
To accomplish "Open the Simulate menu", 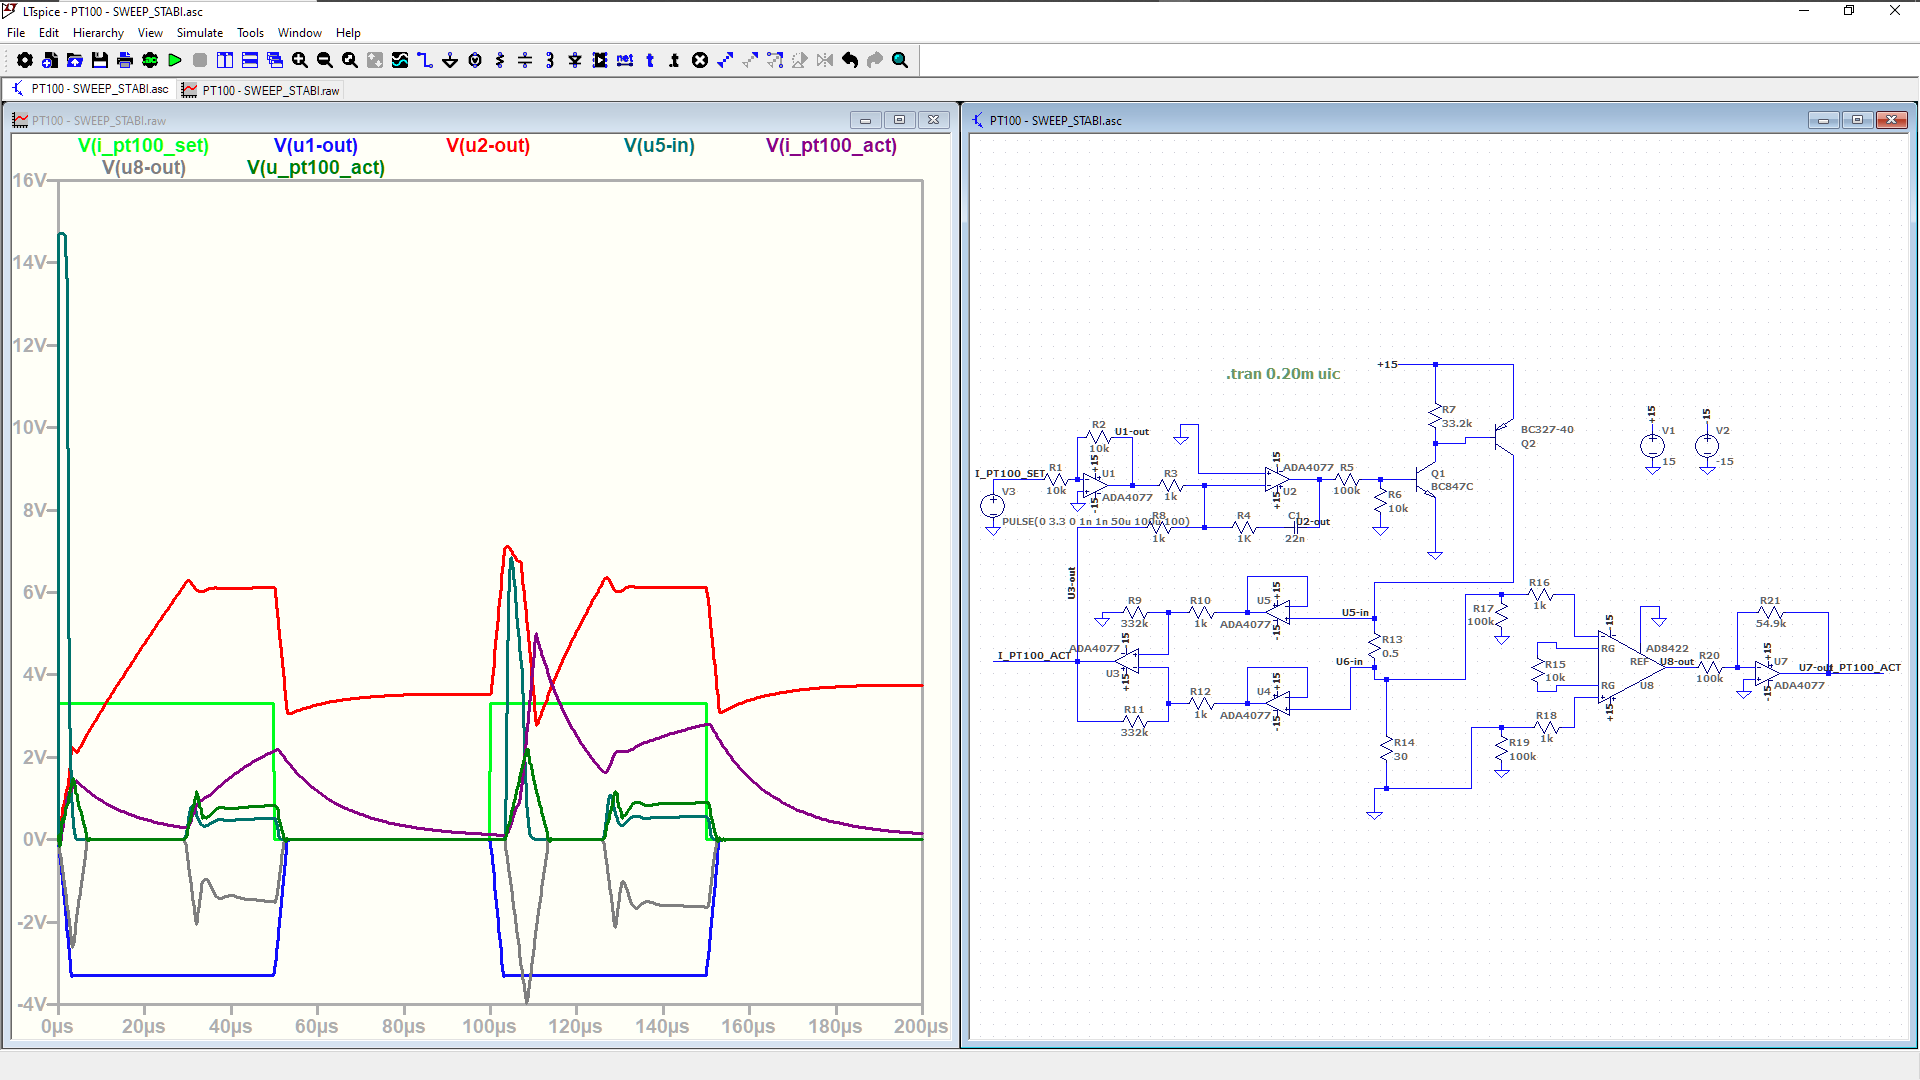I will [x=200, y=33].
